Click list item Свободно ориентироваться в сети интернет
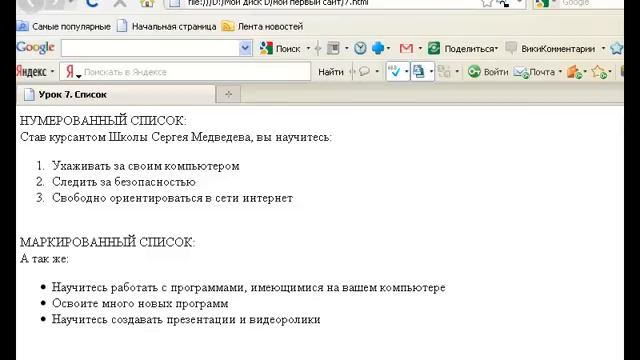 coord(172,198)
